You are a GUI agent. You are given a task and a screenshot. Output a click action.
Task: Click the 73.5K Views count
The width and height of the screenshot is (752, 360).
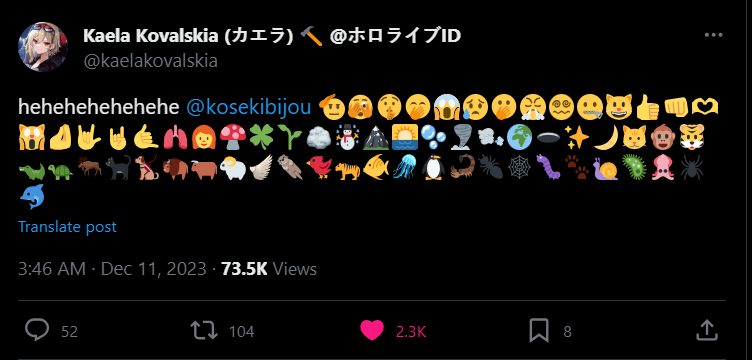269,269
